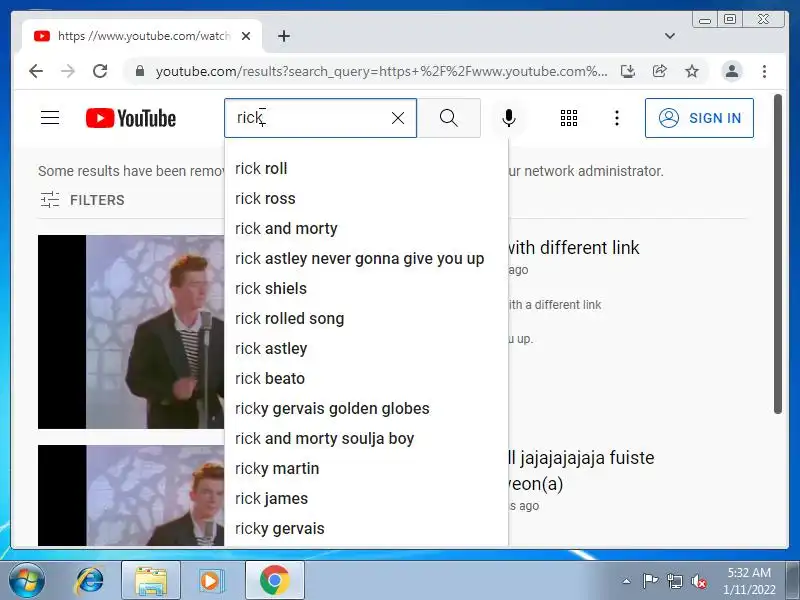Choose 'rick and morty soulja boy'
The height and width of the screenshot is (600, 800).
coord(366,439)
